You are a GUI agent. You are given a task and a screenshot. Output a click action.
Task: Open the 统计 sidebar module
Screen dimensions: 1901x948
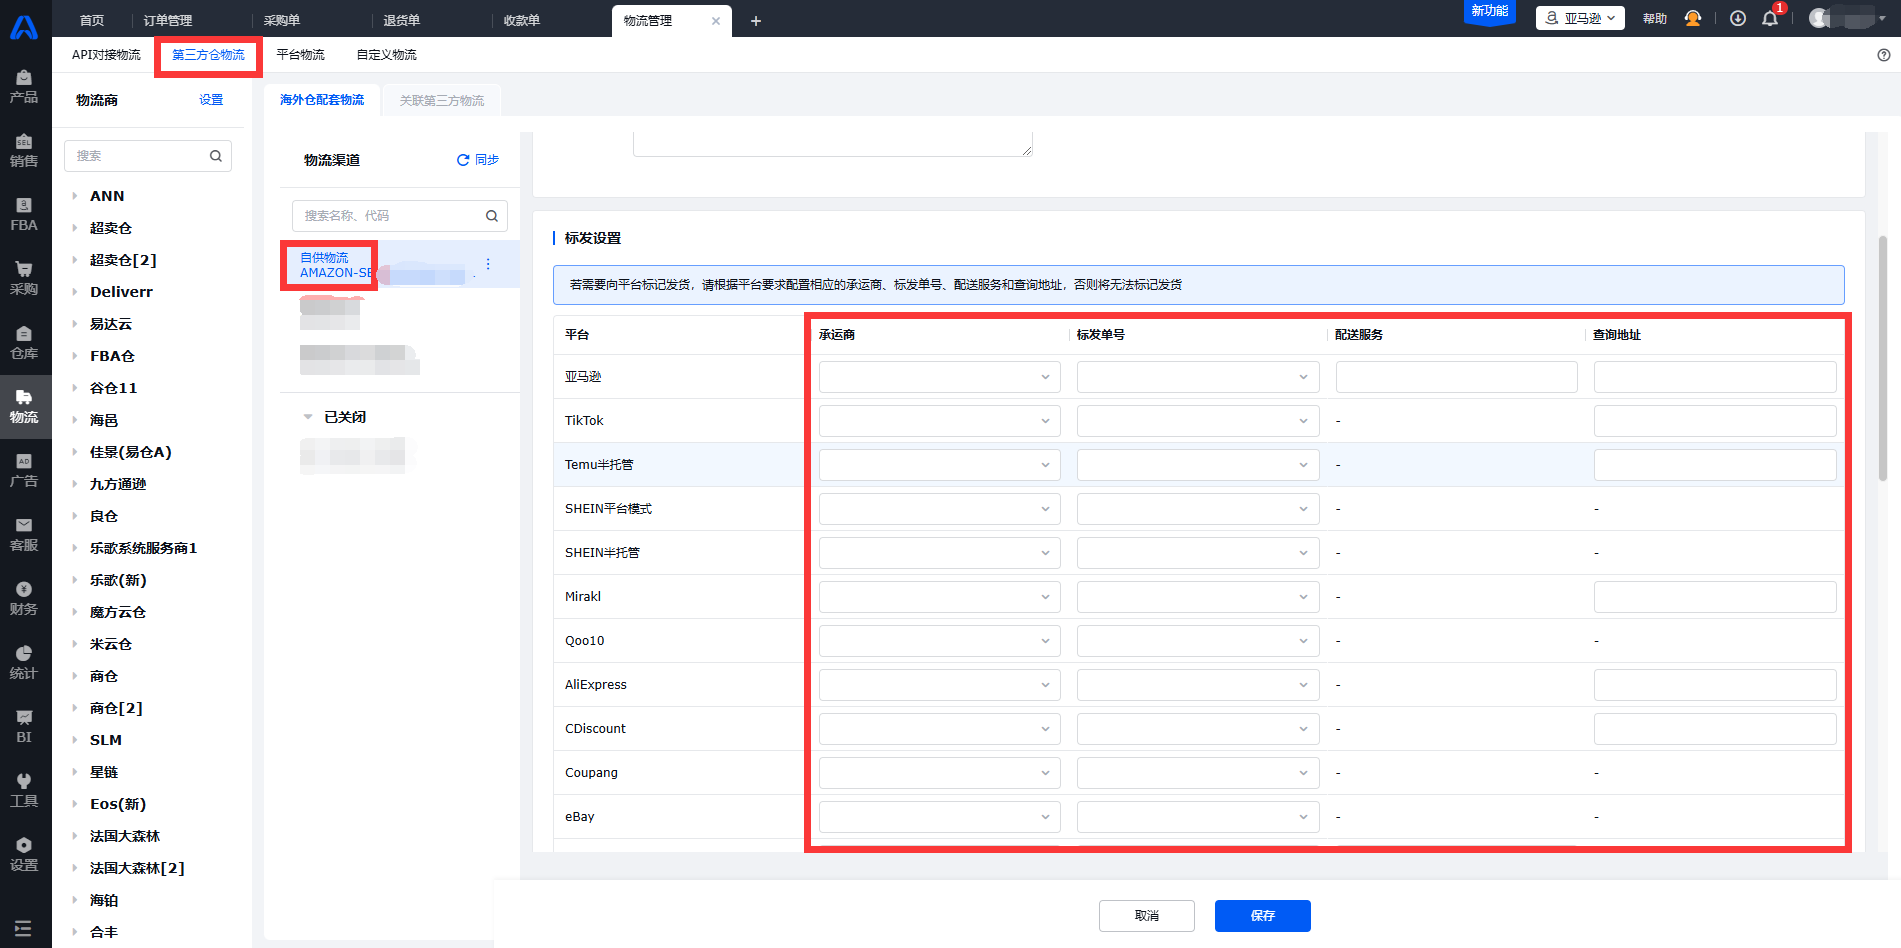(24, 663)
